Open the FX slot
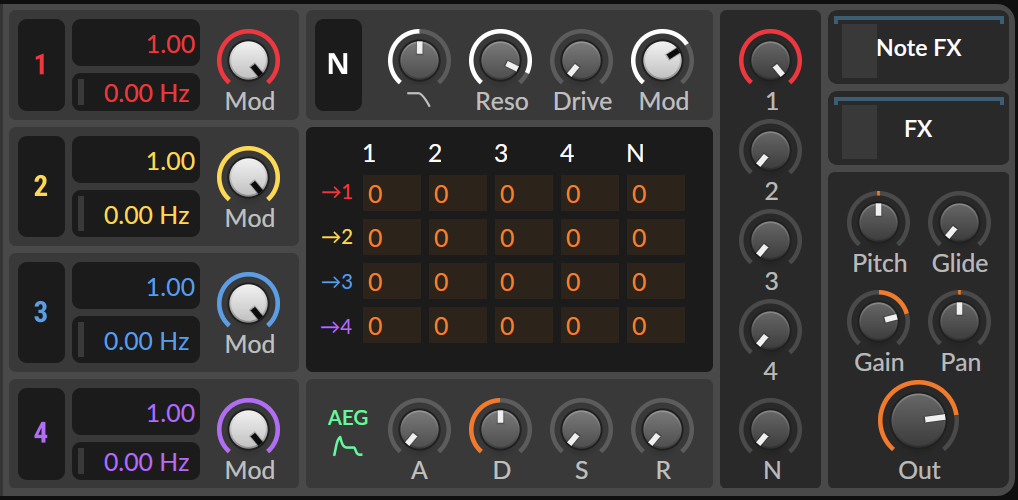The height and width of the screenshot is (500, 1018). point(919,129)
